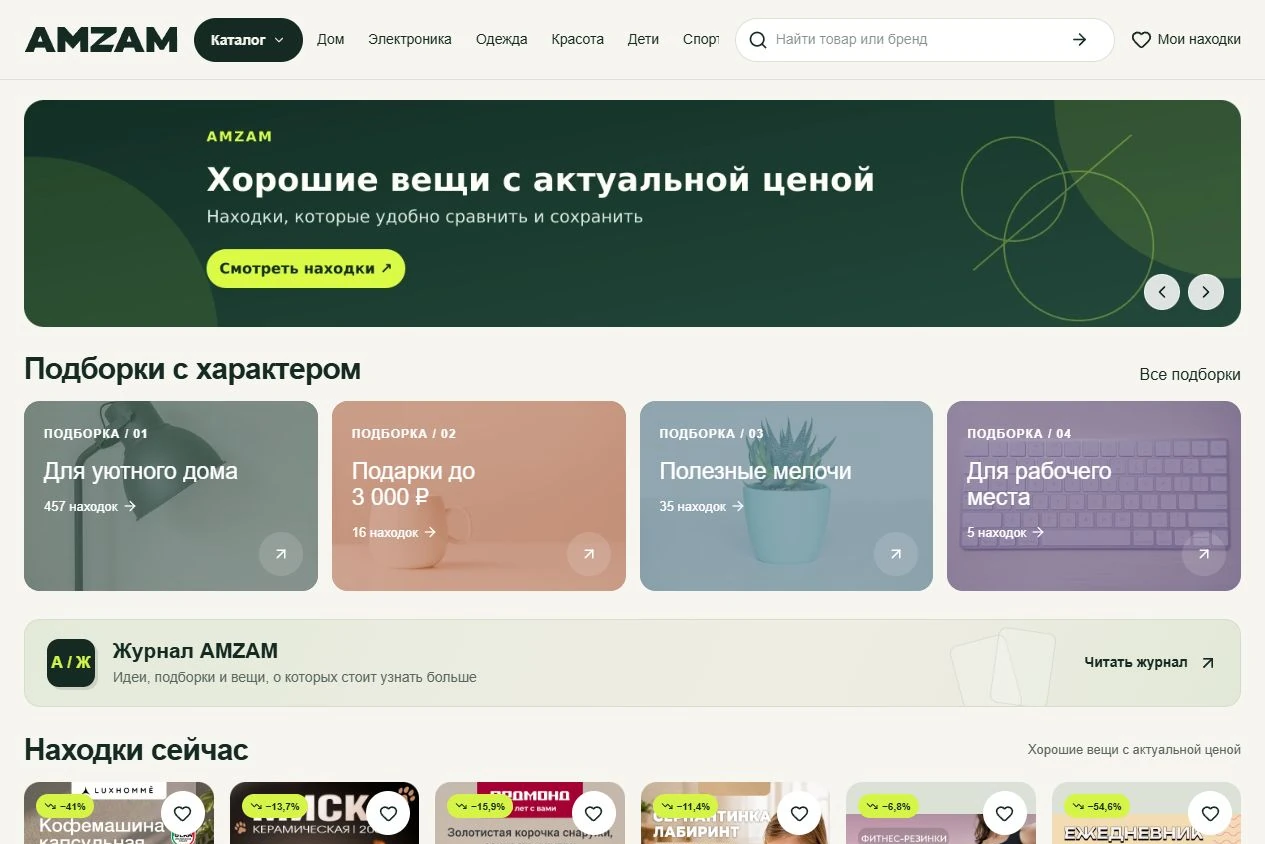1265x844 pixels.
Task: Click arrow icon on Подарки до 3 000 ₽ card
Action: tap(589, 554)
